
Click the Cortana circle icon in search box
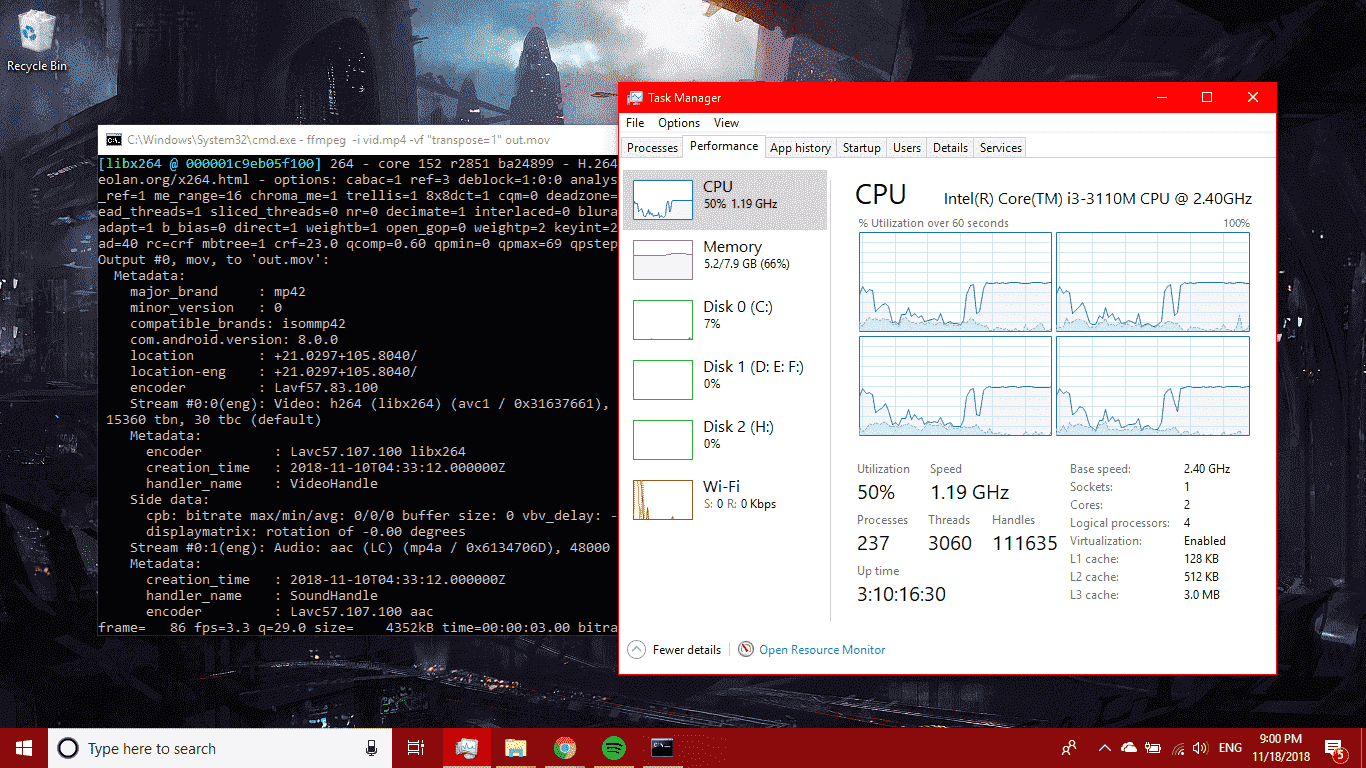tap(68, 748)
